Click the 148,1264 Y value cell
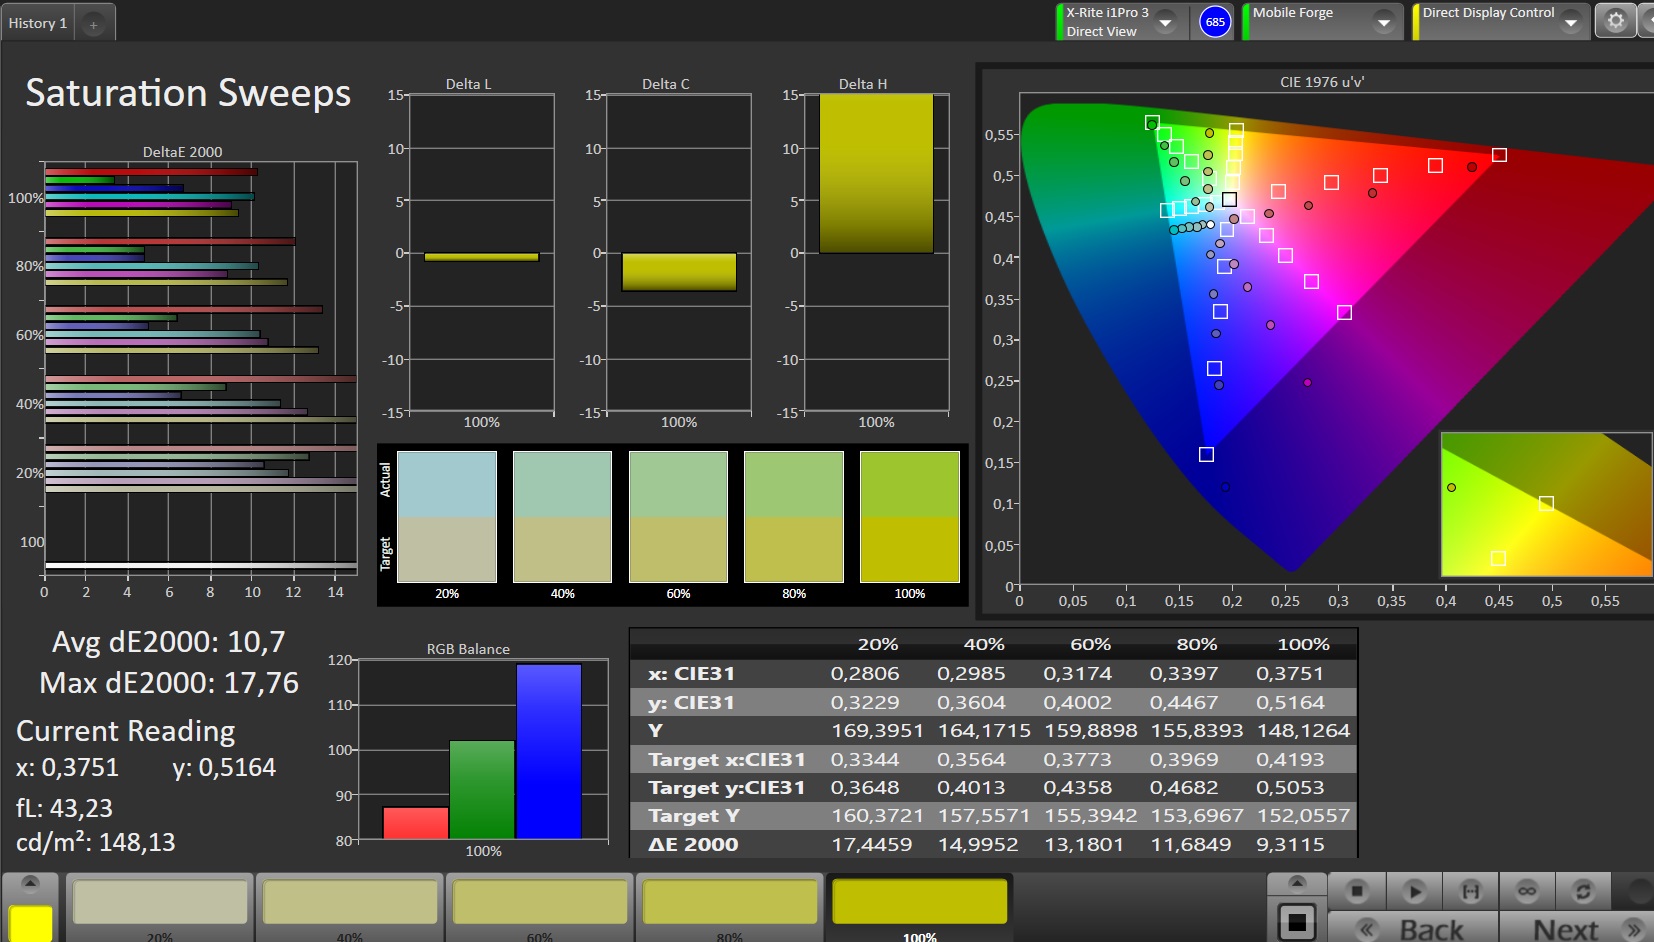The width and height of the screenshot is (1654, 942). point(1303,731)
